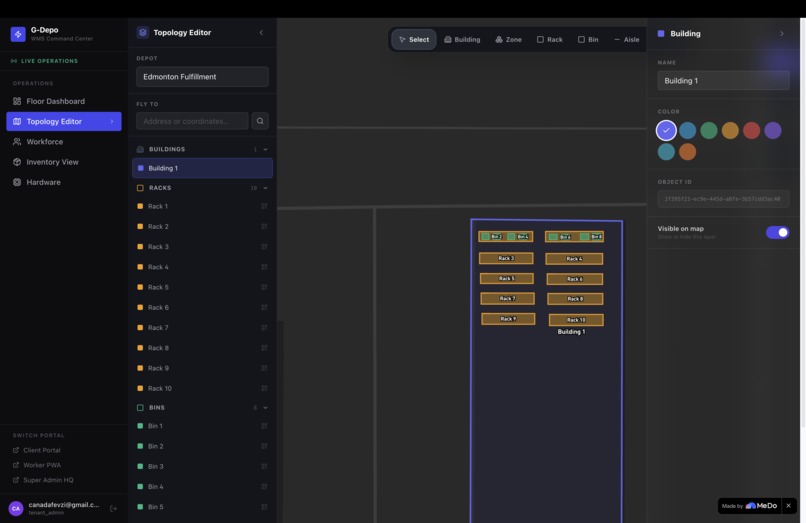806x523 pixels.
Task: Click the CA user avatar
Action: point(16,509)
